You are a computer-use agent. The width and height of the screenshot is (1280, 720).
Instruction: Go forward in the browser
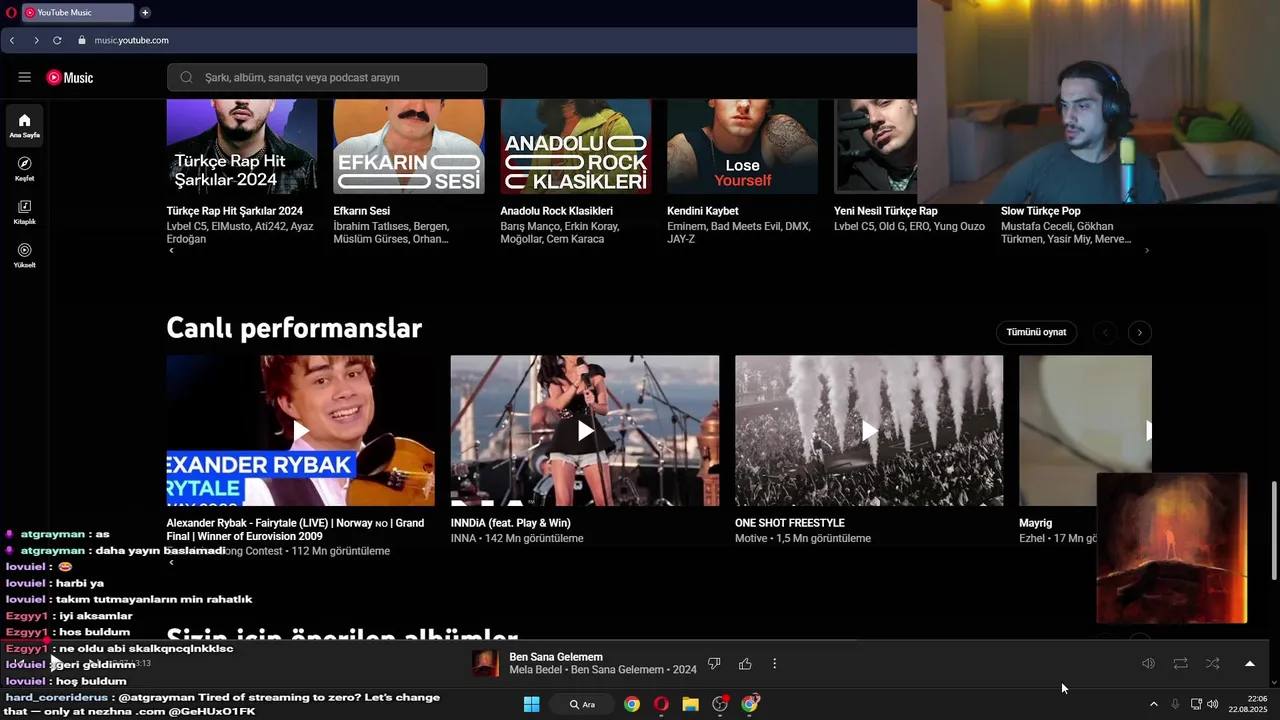coord(36,40)
